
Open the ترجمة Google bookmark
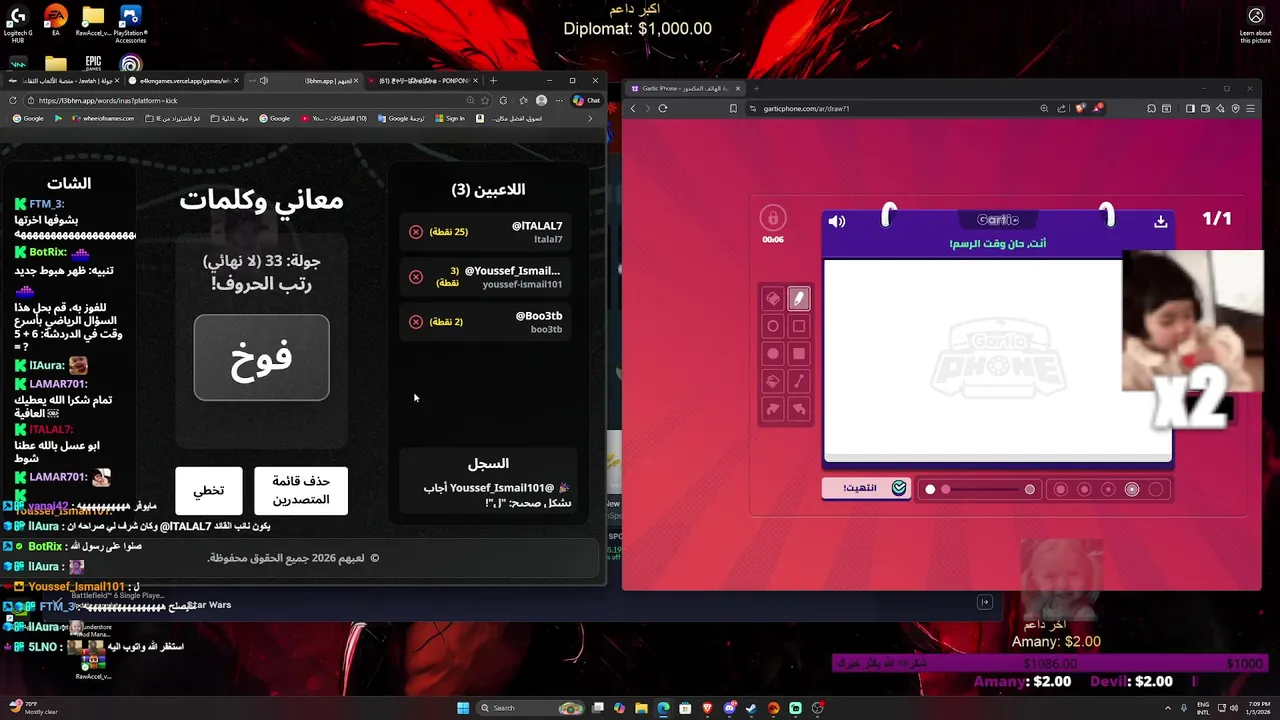[401, 118]
